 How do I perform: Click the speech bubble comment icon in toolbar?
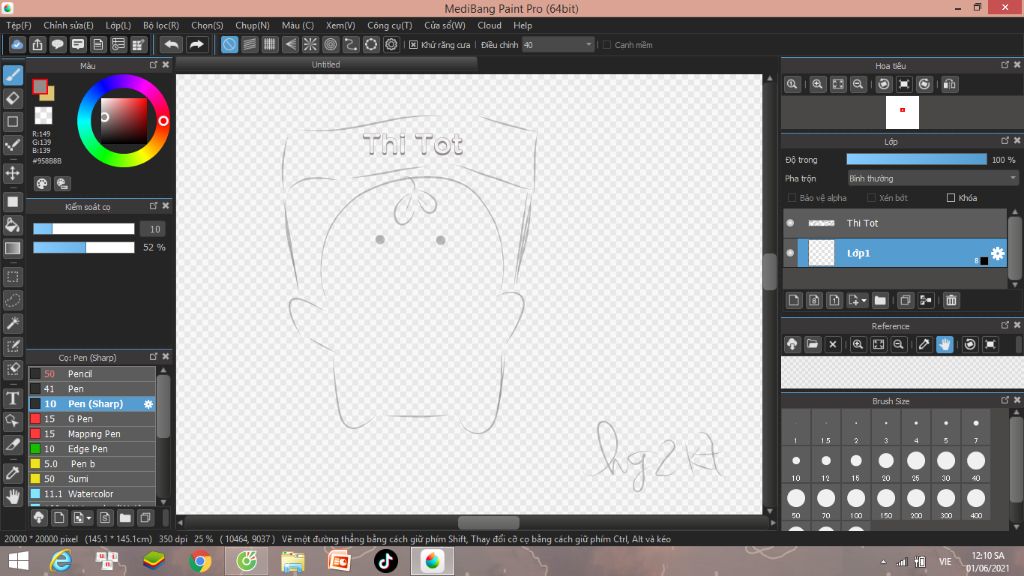57,44
